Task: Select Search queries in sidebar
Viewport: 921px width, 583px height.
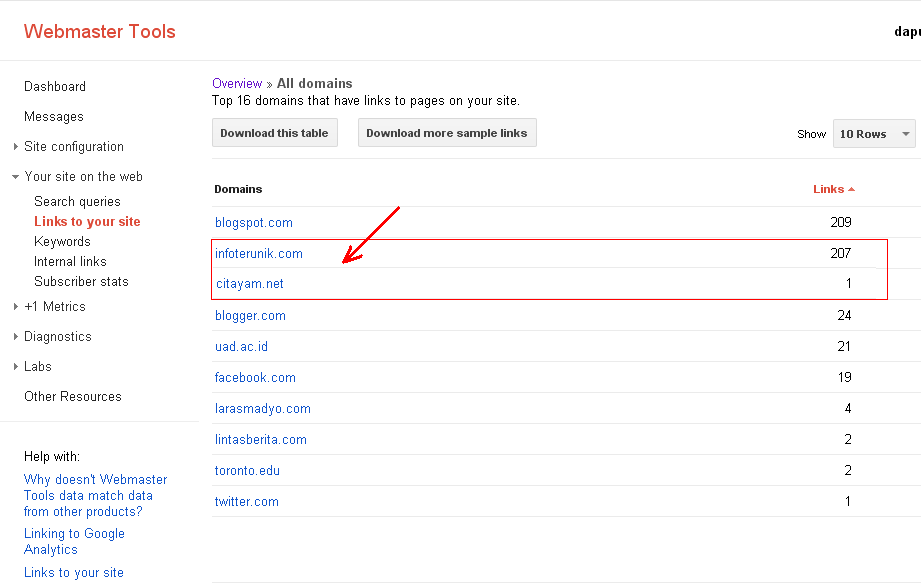Action: coord(77,201)
